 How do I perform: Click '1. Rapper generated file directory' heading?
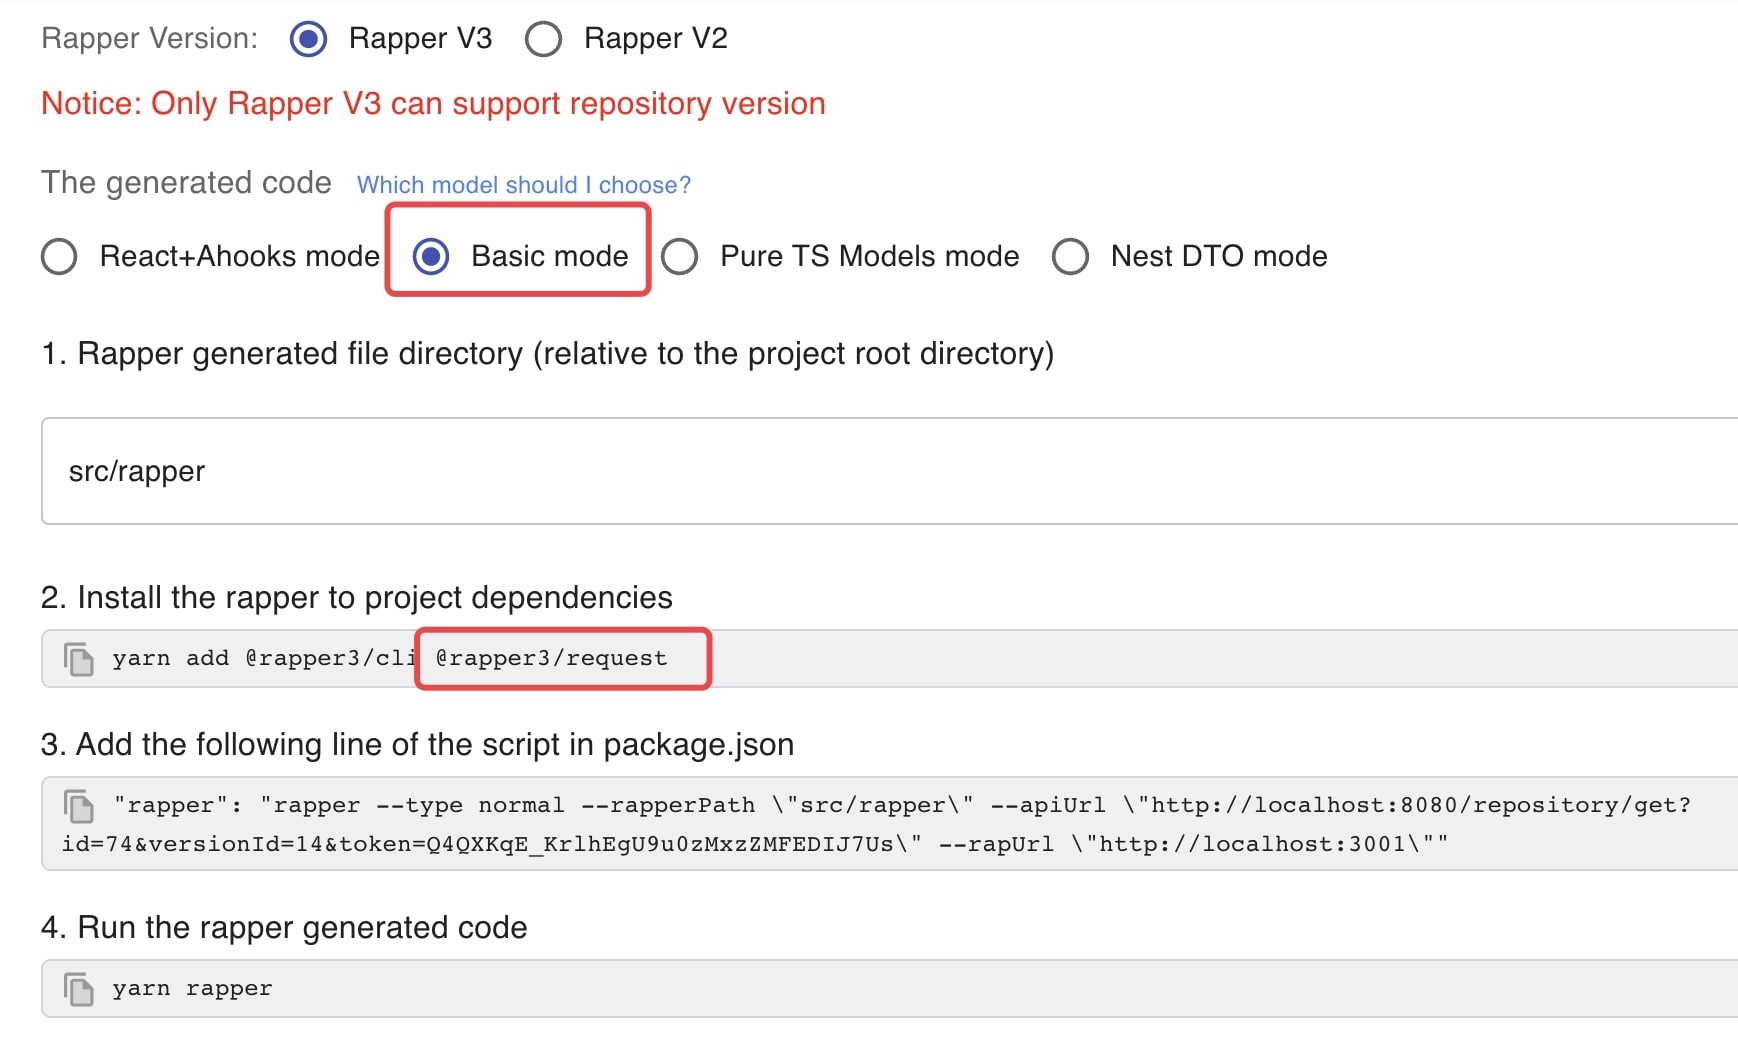click(x=548, y=354)
